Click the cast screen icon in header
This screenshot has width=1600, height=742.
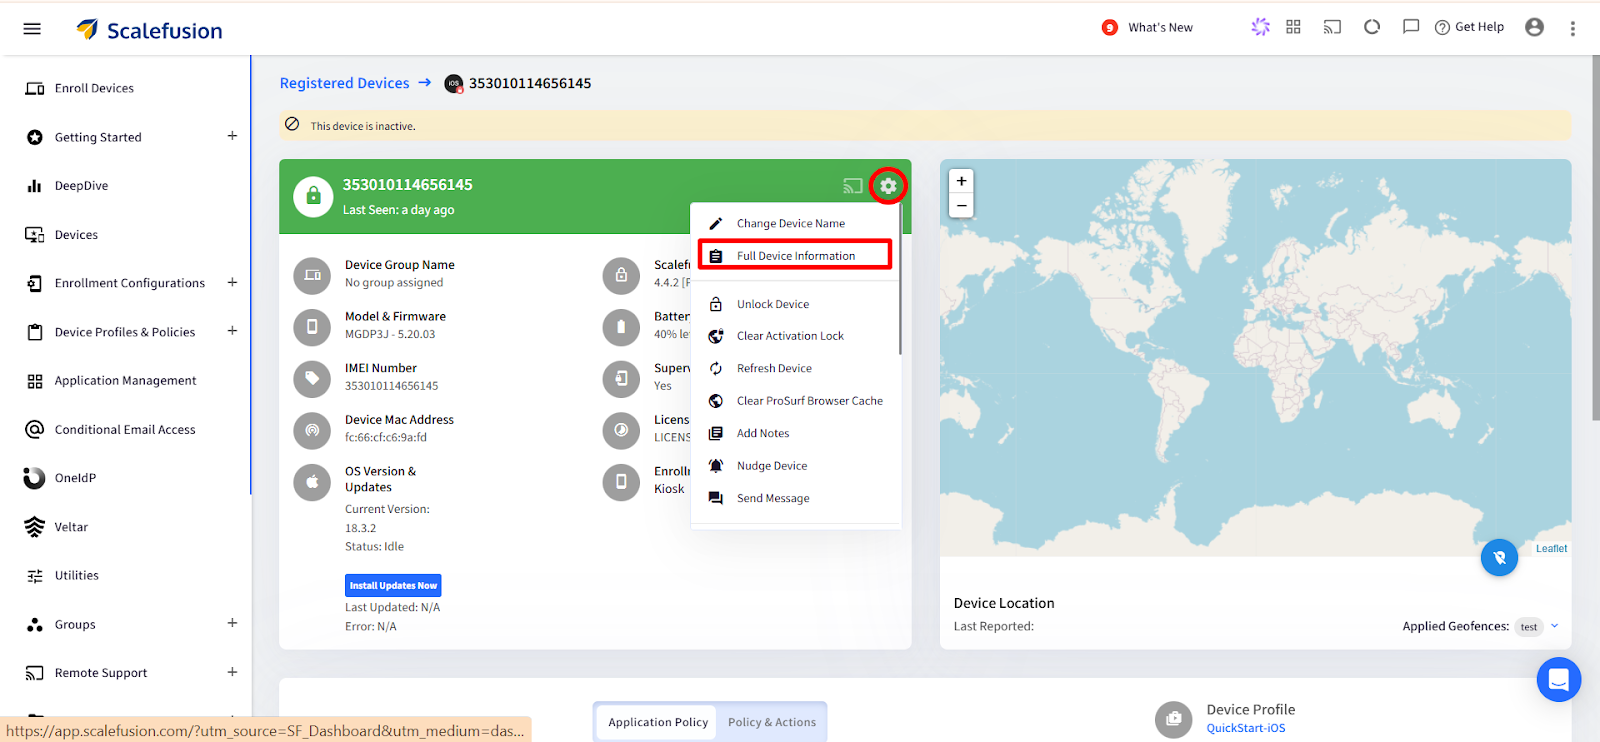[x=1332, y=27]
